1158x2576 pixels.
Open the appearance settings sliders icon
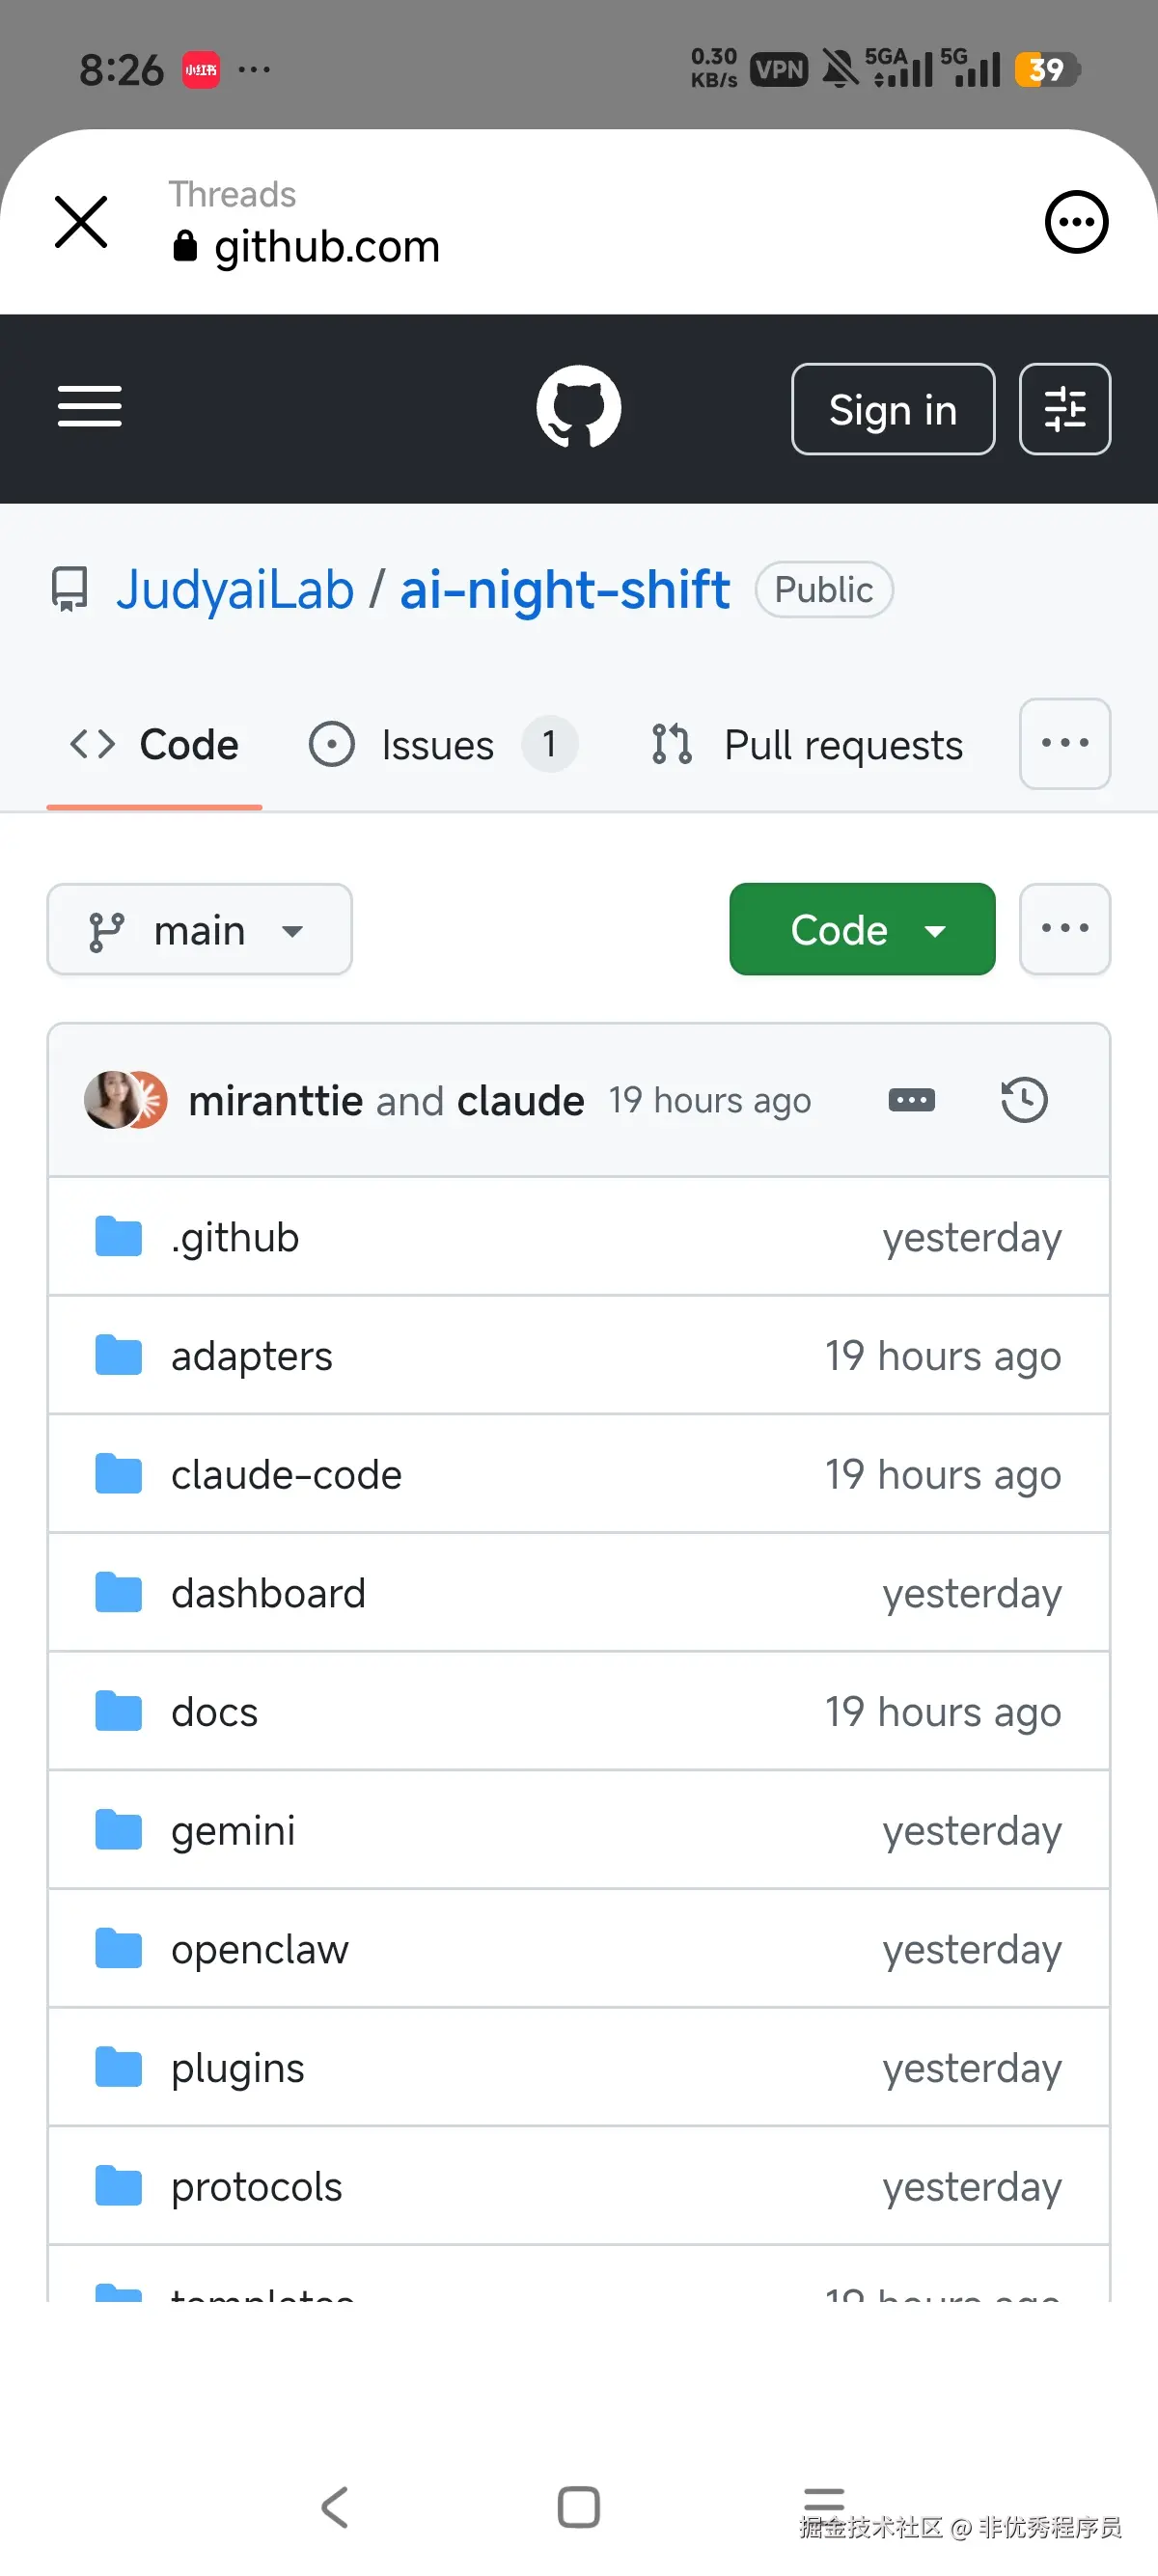pos(1064,409)
